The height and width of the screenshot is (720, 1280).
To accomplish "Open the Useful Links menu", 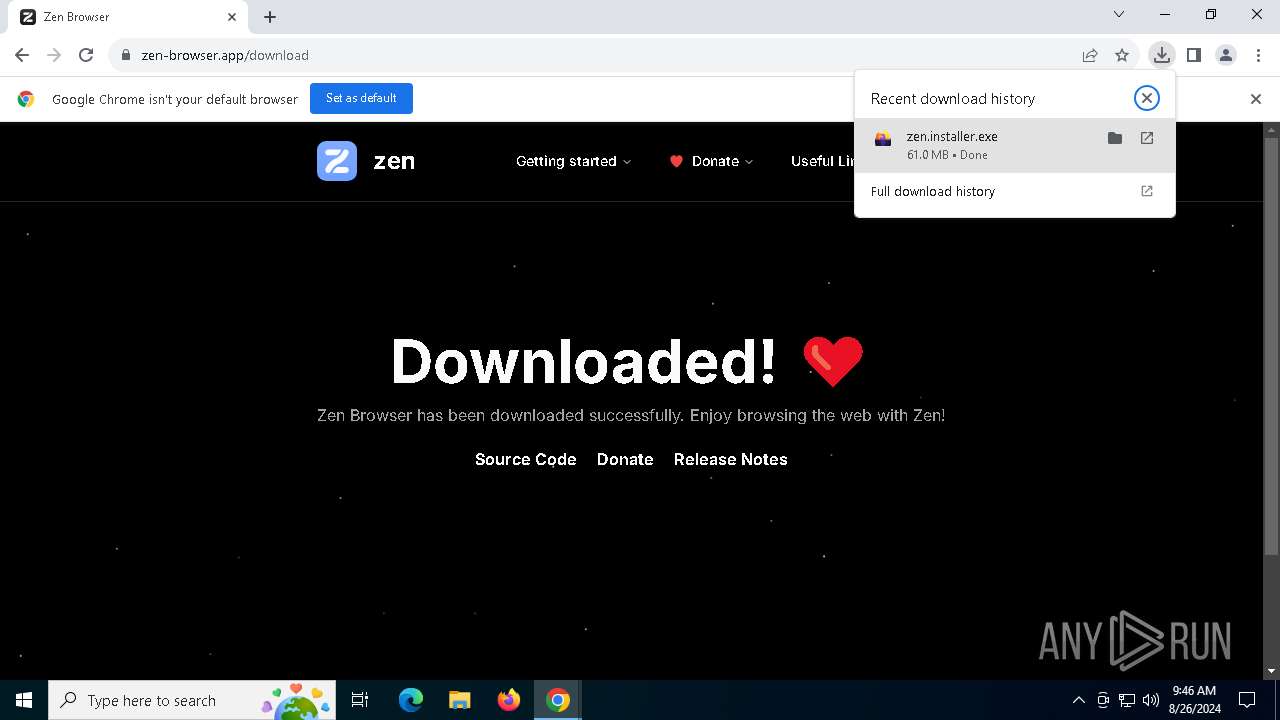I will (823, 161).
